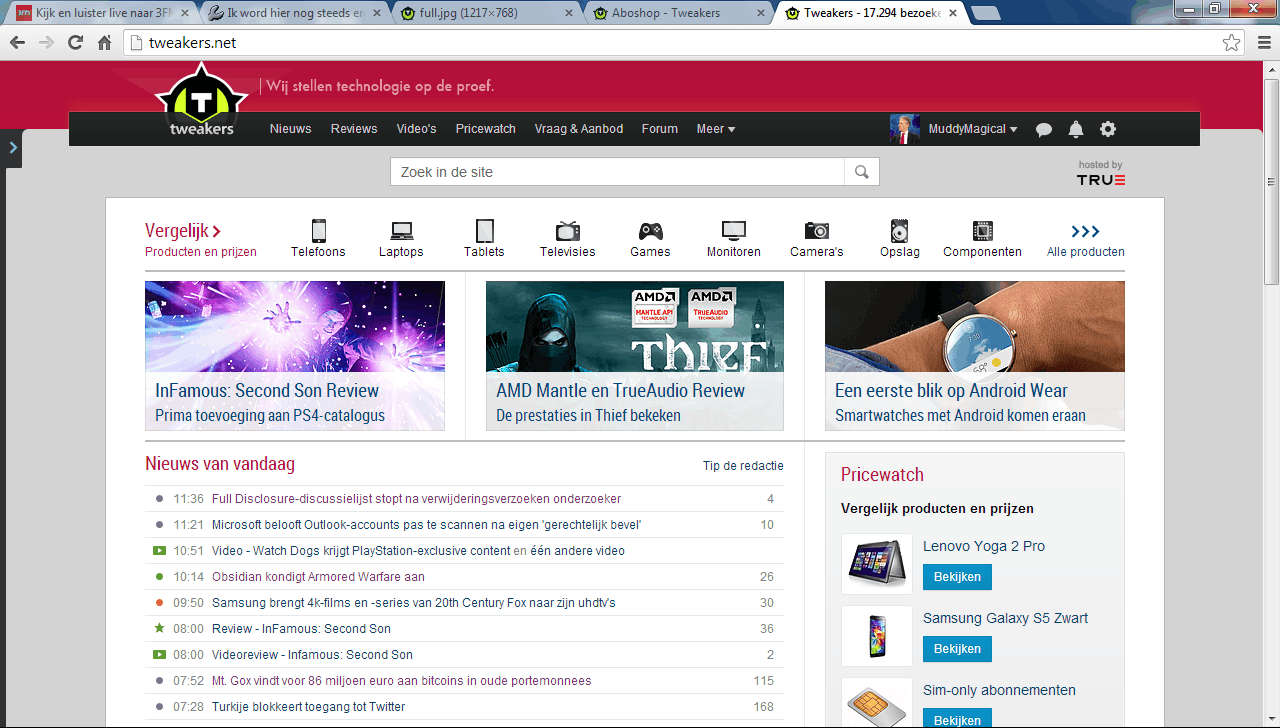Click the TRUE hosting logo
The width and height of the screenshot is (1280, 728).
[1101, 180]
